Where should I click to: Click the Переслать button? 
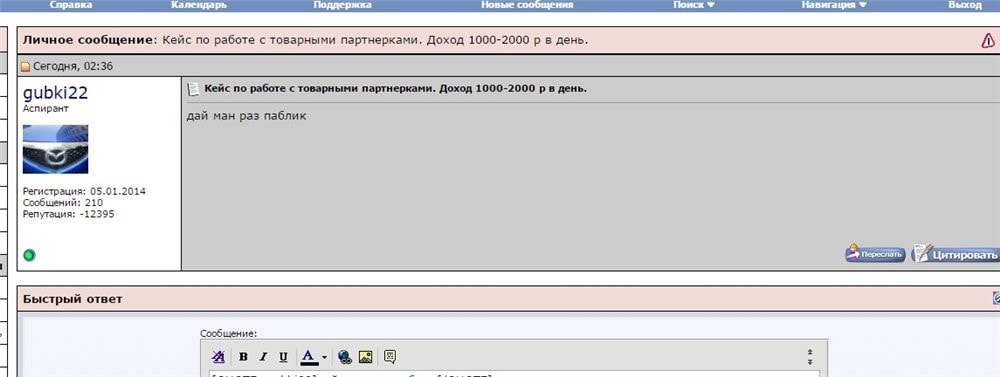click(x=876, y=254)
